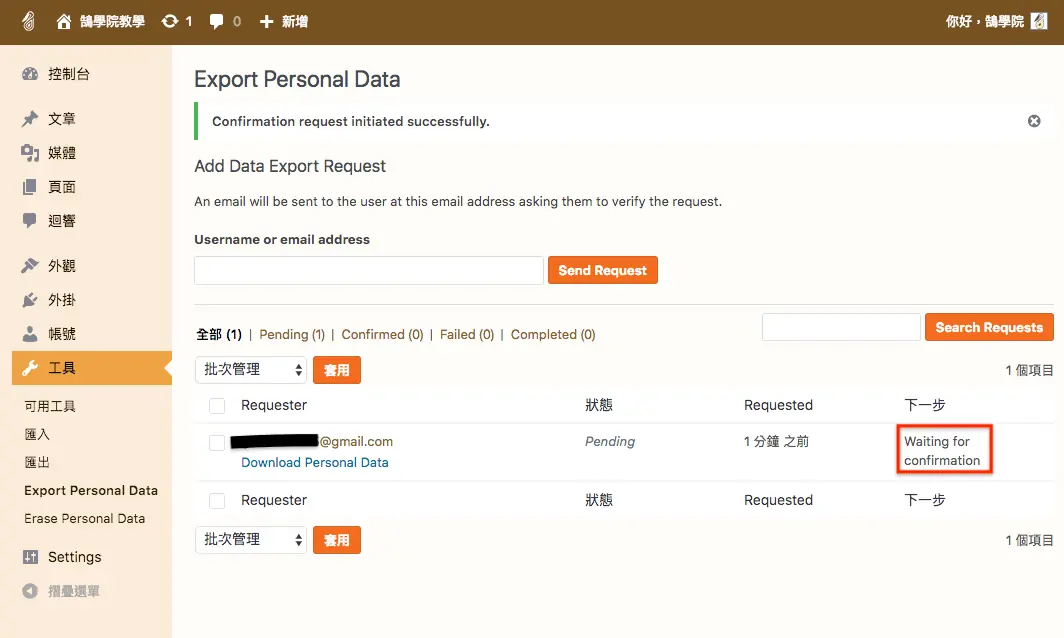Filter requests by Confirmed (0)
The image size is (1064, 638).
pyautogui.click(x=382, y=335)
